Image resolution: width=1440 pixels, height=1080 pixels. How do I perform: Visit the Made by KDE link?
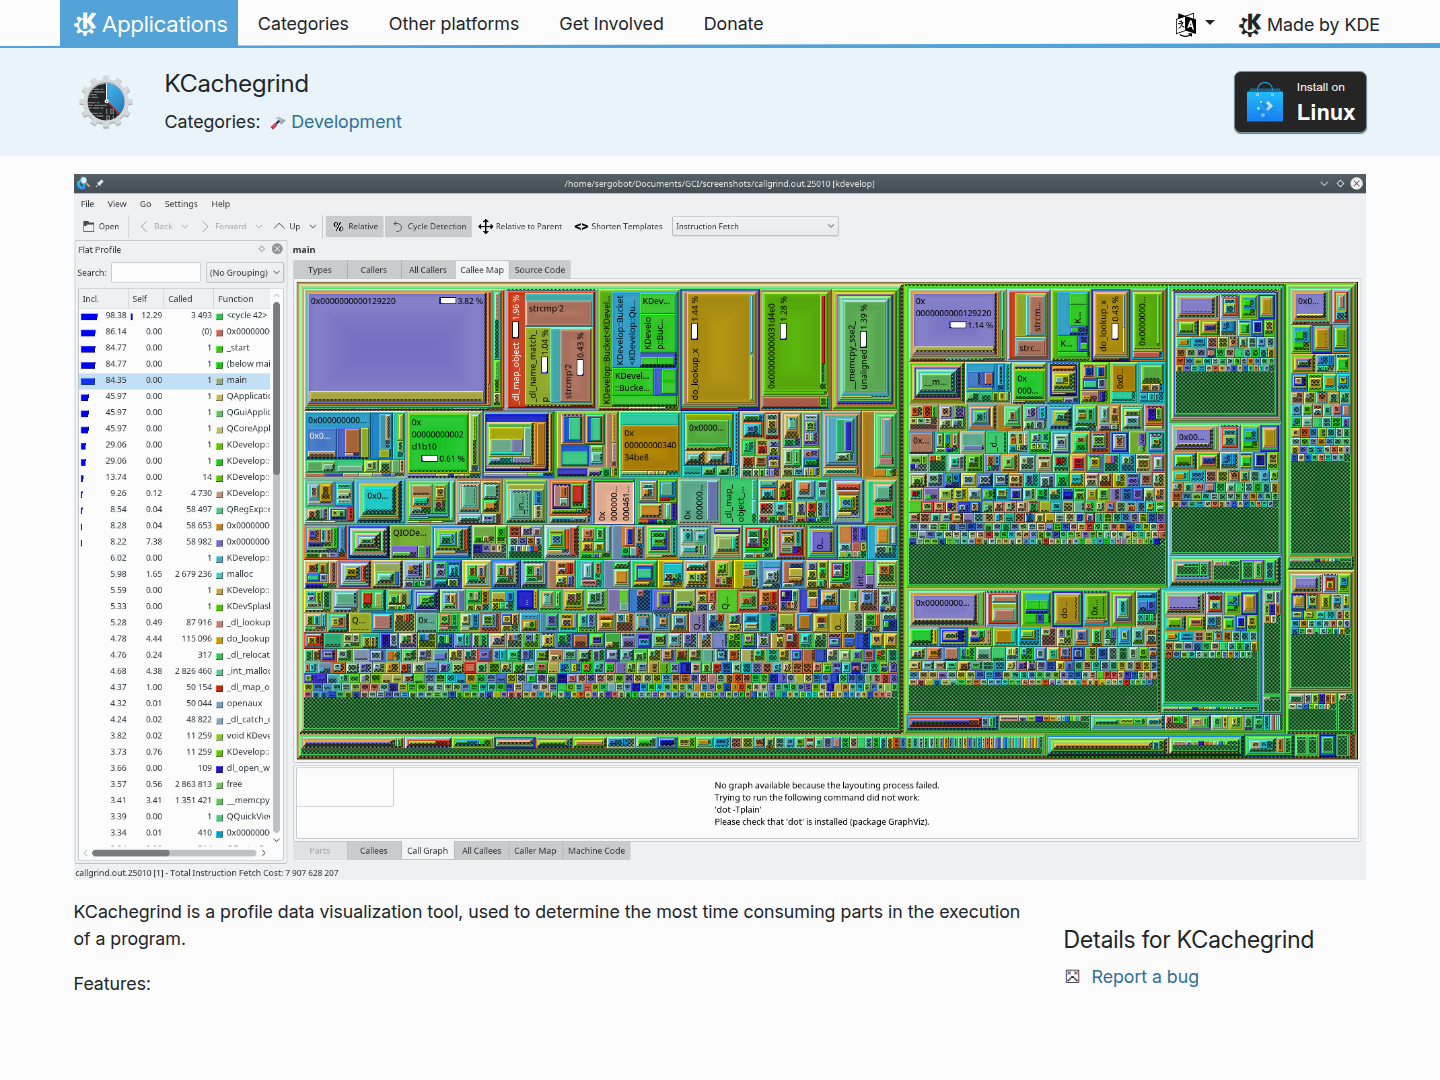(1309, 25)
